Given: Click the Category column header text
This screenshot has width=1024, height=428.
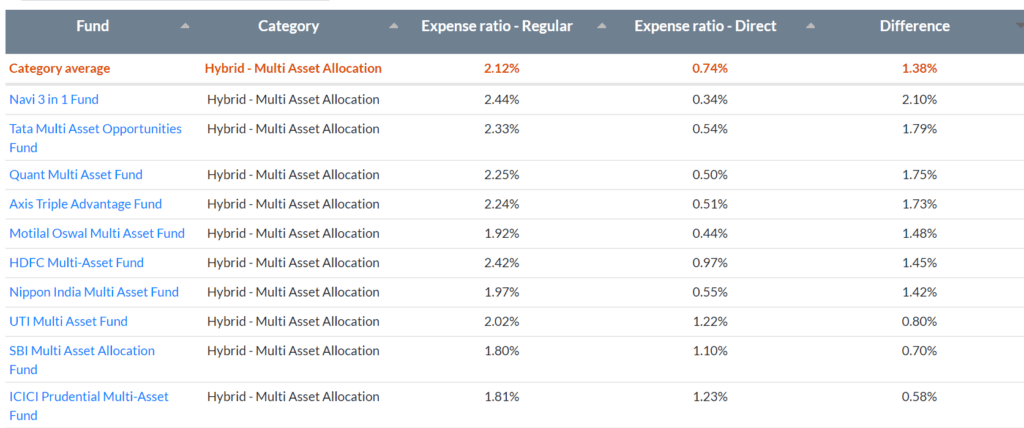Looking at the screenshot, I should point(288,27).
